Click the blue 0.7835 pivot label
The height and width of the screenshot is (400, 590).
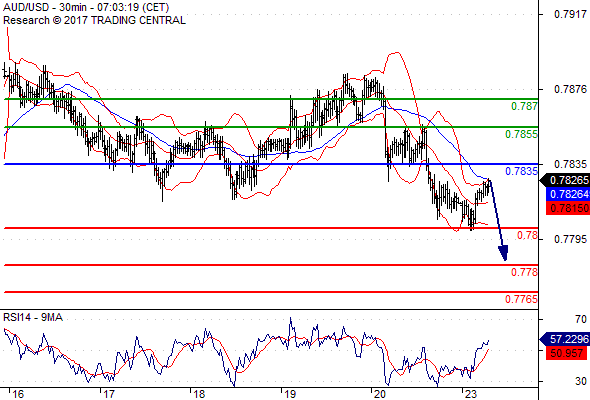pos(521,172)
